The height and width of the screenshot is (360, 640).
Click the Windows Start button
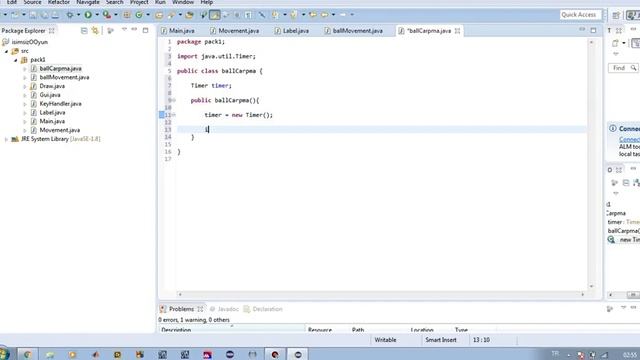coord(4,354)
